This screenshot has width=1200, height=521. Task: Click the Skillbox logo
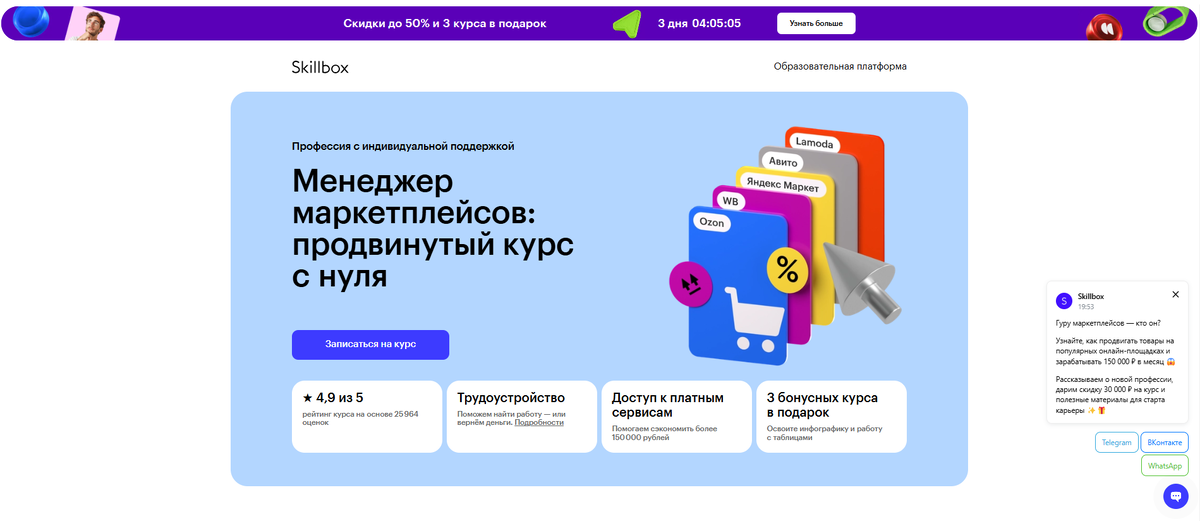(x=320, y=67)
